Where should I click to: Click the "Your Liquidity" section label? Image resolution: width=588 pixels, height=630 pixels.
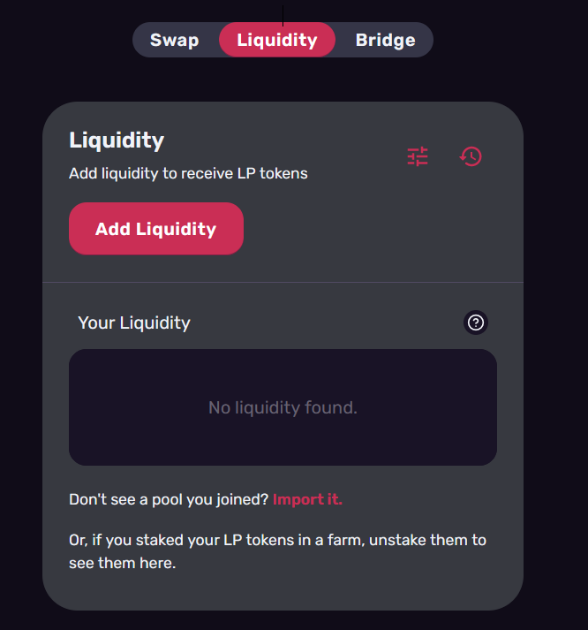coord(134,323)
